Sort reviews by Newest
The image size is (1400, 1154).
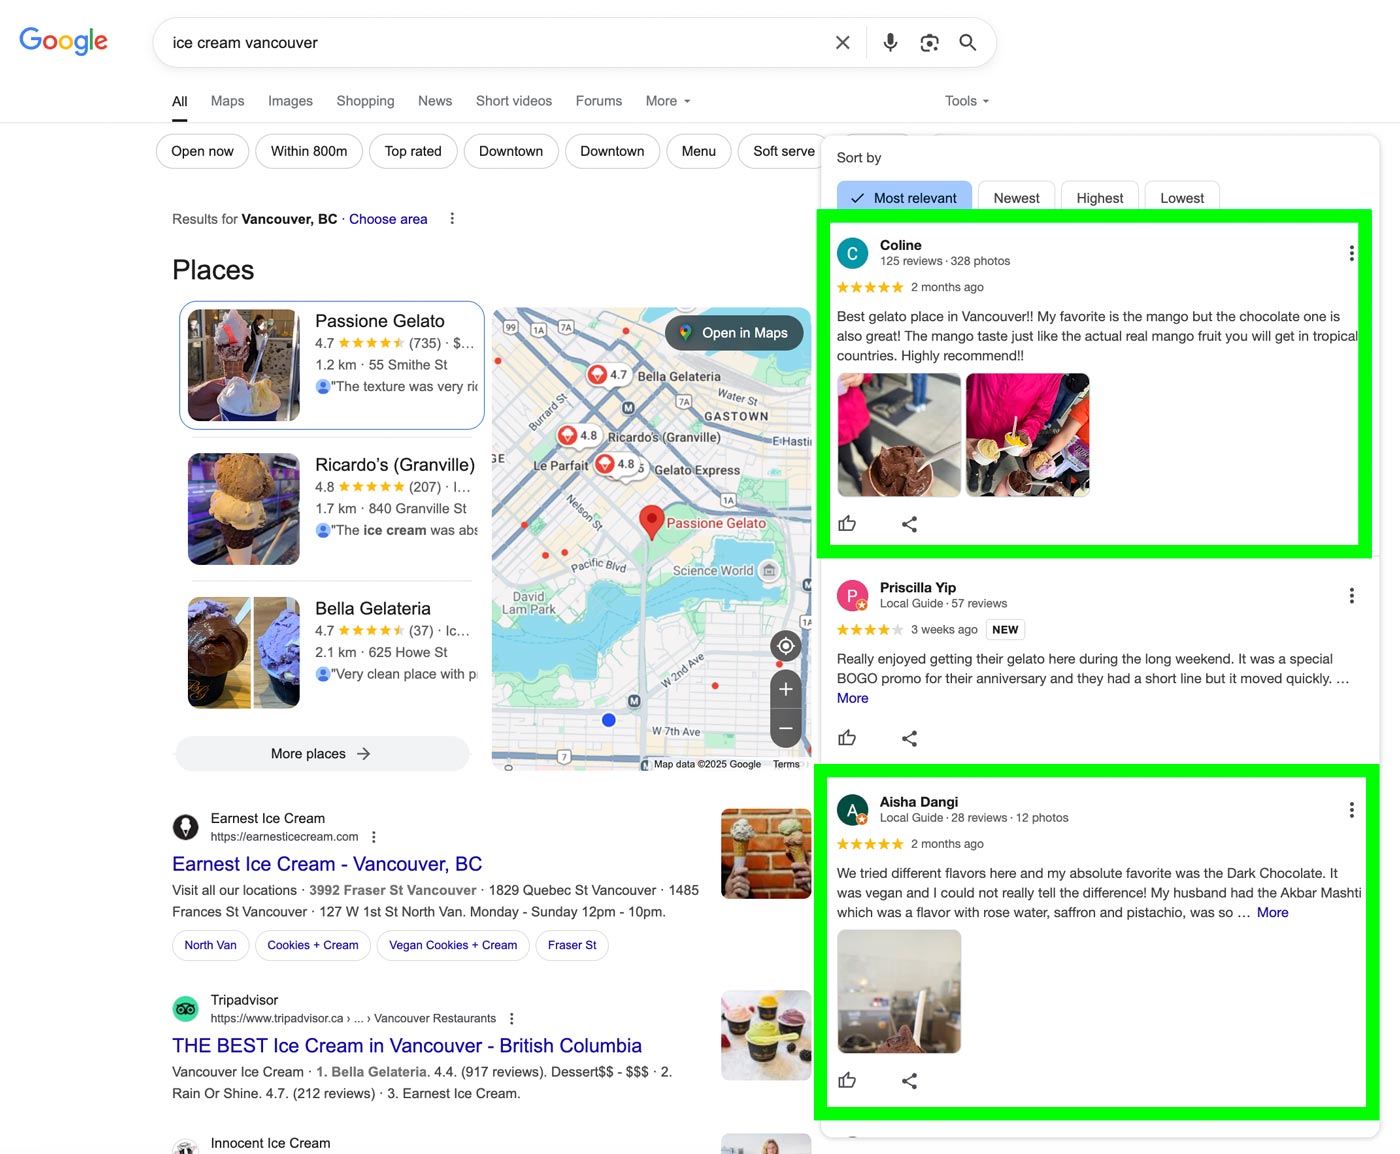point(1016,196)
